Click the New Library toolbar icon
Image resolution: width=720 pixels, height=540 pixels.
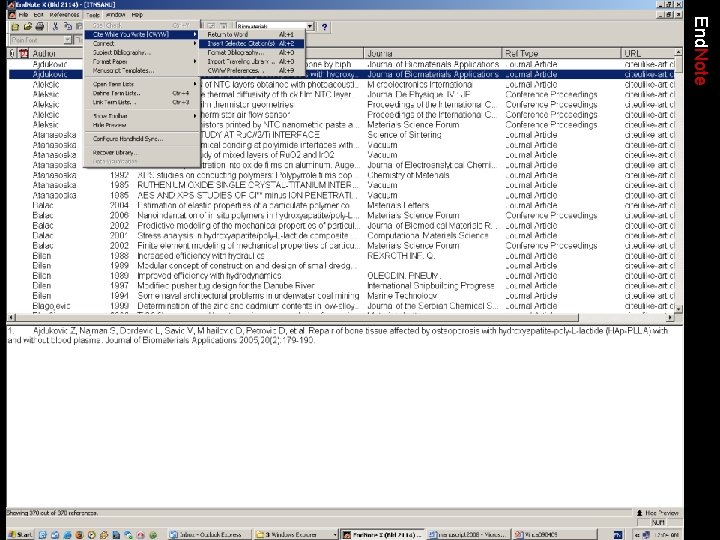point(15,27)
